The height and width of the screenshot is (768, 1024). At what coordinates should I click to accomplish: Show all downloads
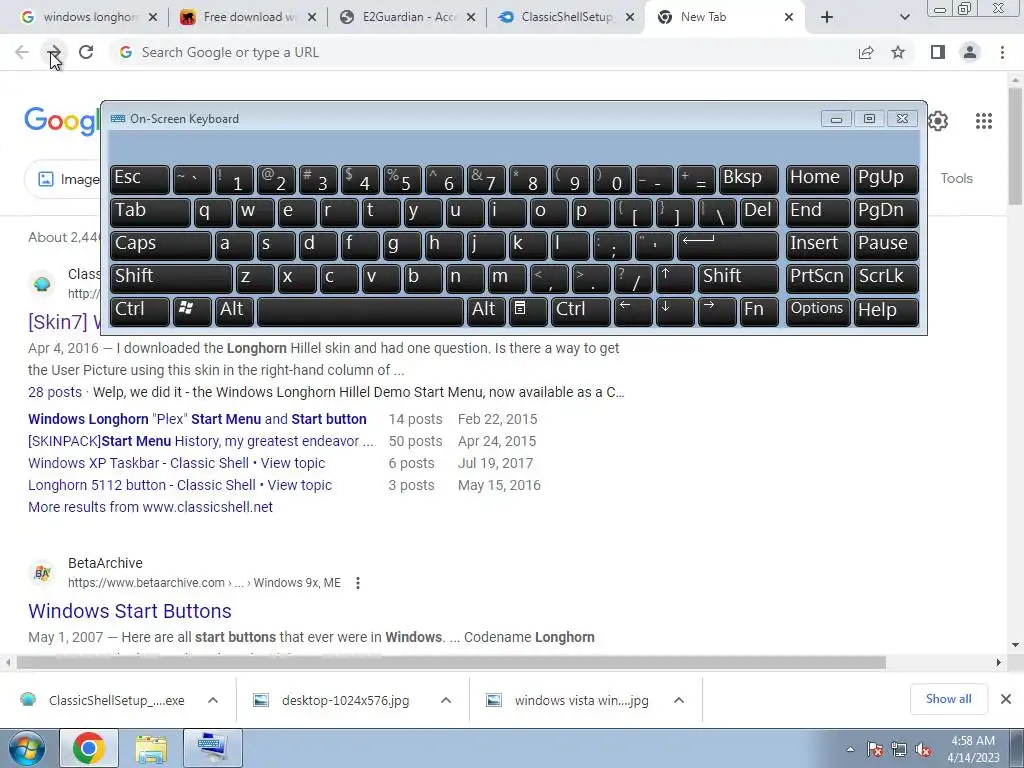pyautogui.click(x=948, y=699)
